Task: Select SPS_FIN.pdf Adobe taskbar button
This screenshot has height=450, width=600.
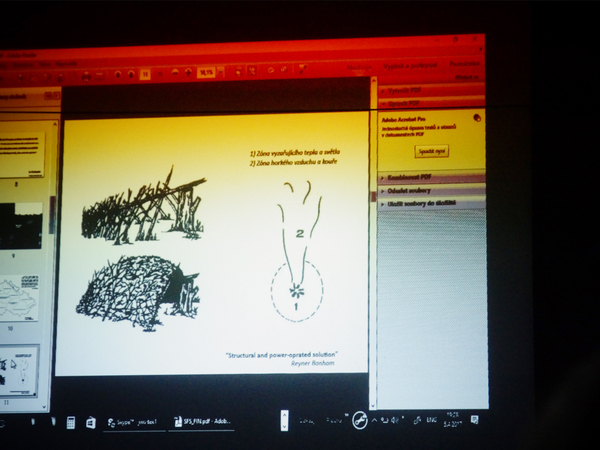Action: (201, 422)
